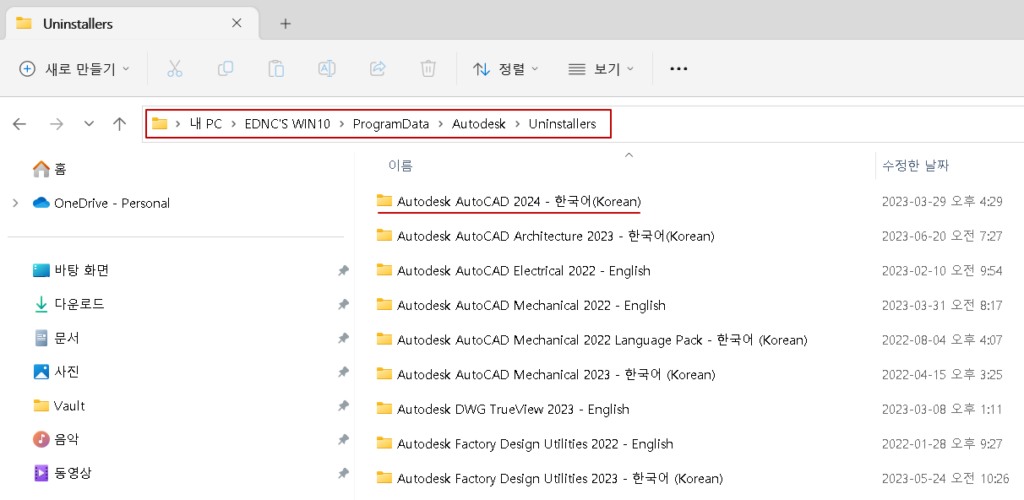Go up one folder level arrow
The width and height of the screenshot is (1024, 500).
pyautogui.click(x=119, y=124)
